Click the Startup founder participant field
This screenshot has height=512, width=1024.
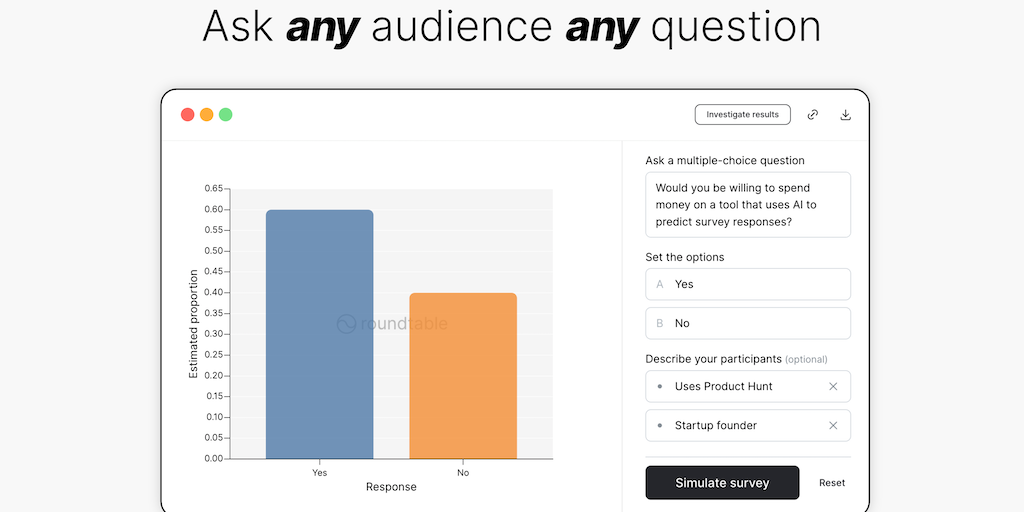tap(735, 425)
